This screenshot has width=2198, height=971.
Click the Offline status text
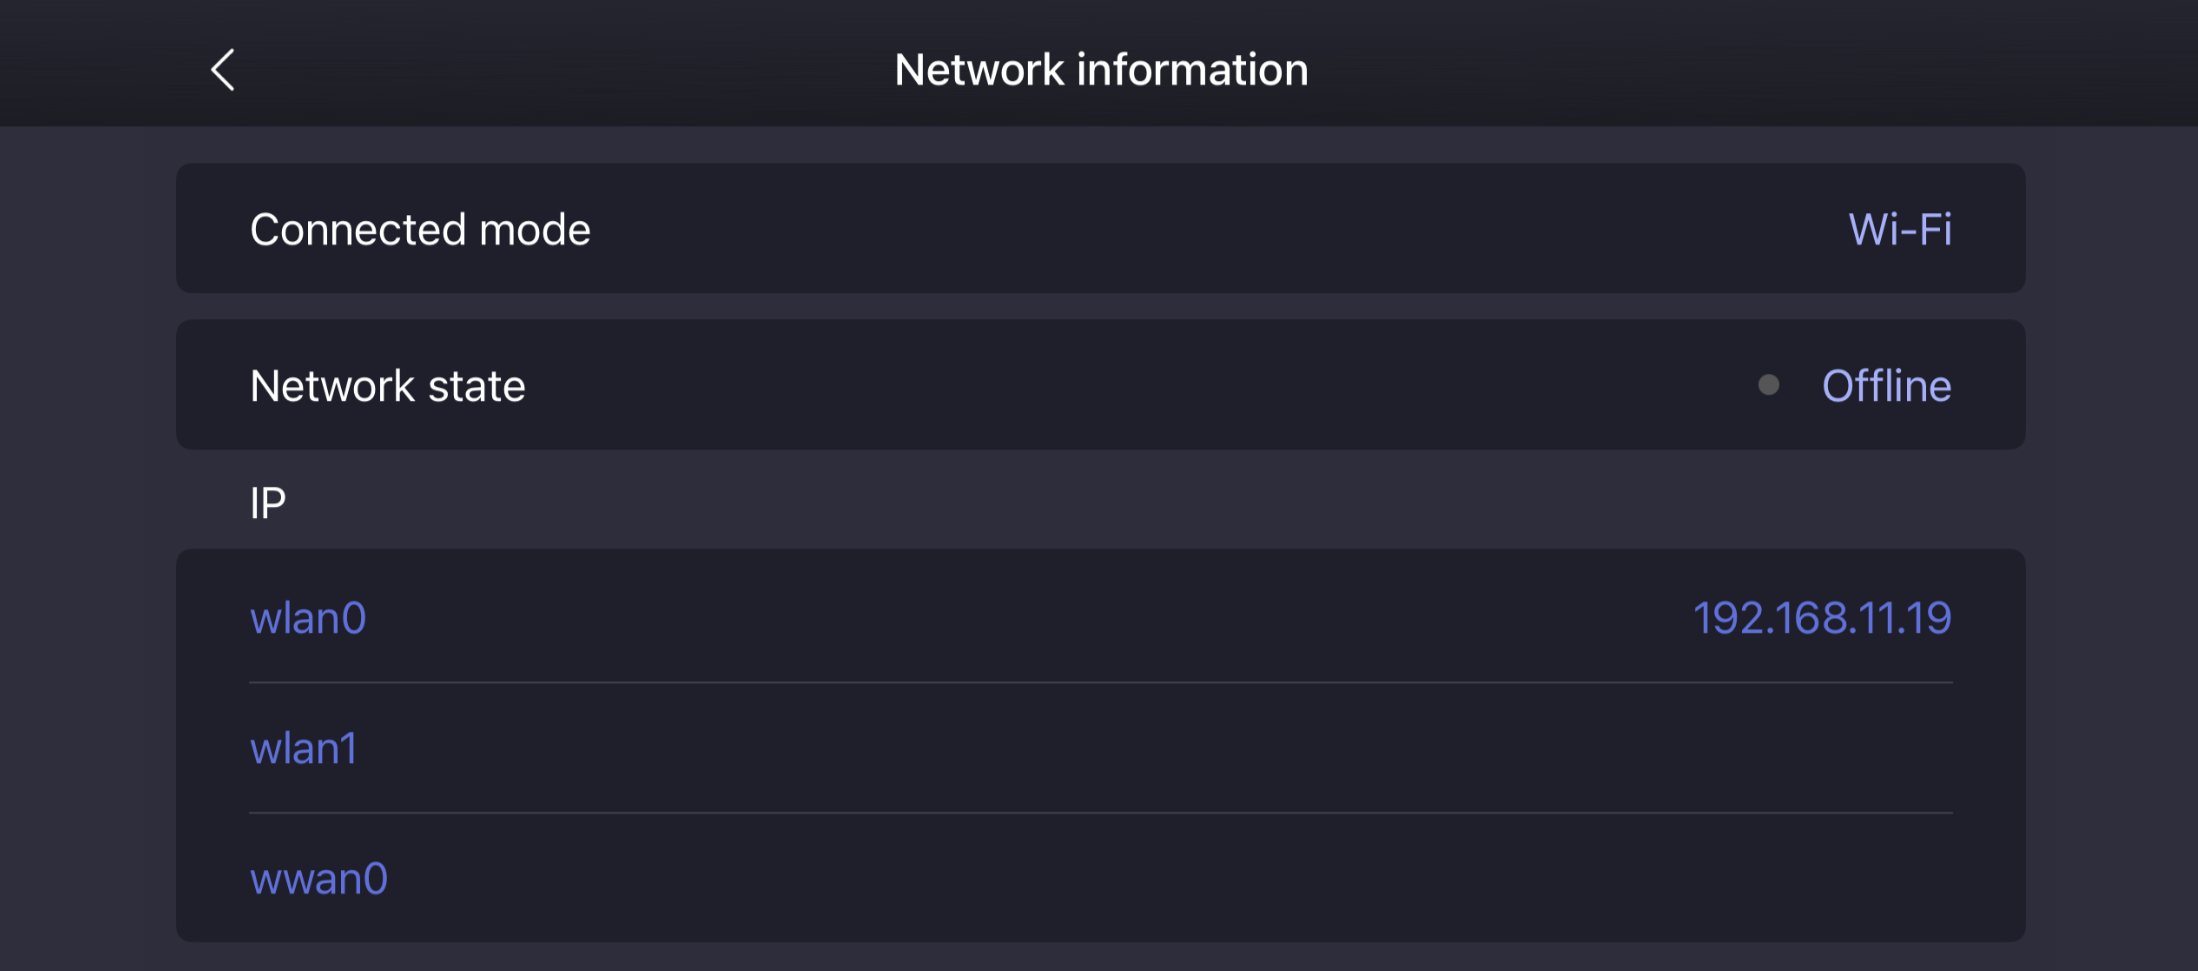(x=1886, y=386)
